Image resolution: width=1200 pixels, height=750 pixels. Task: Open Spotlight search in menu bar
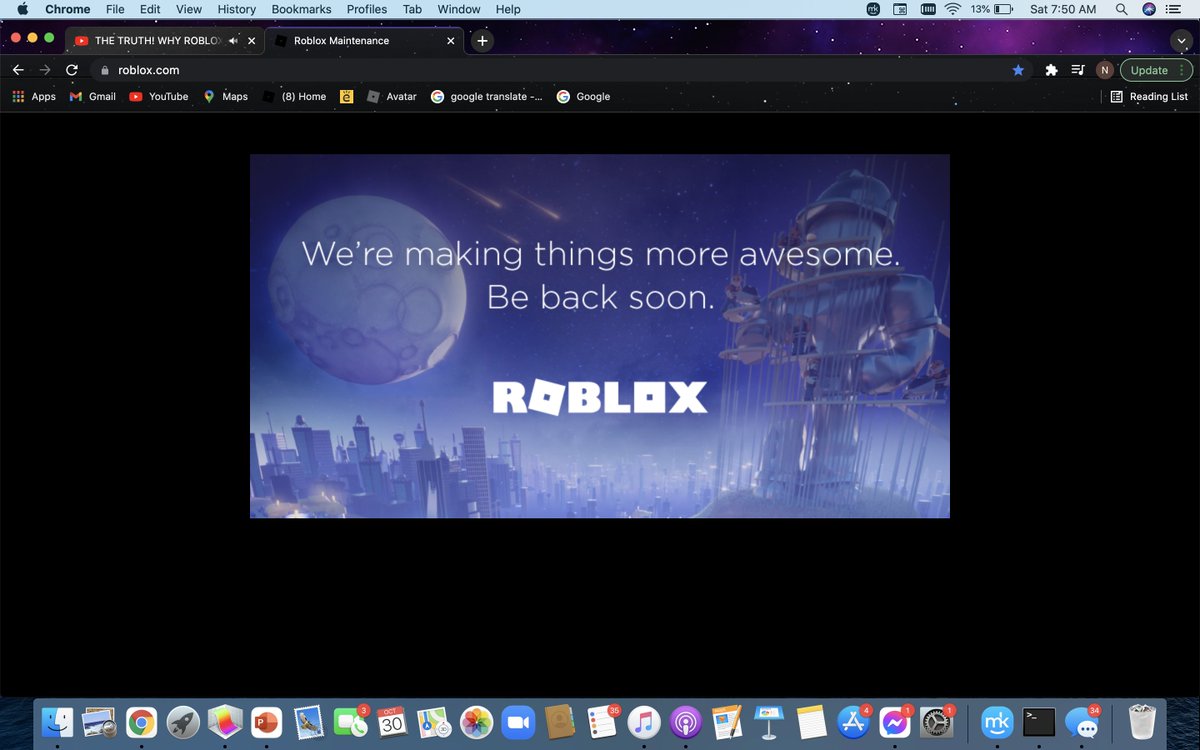(1122, 9)
